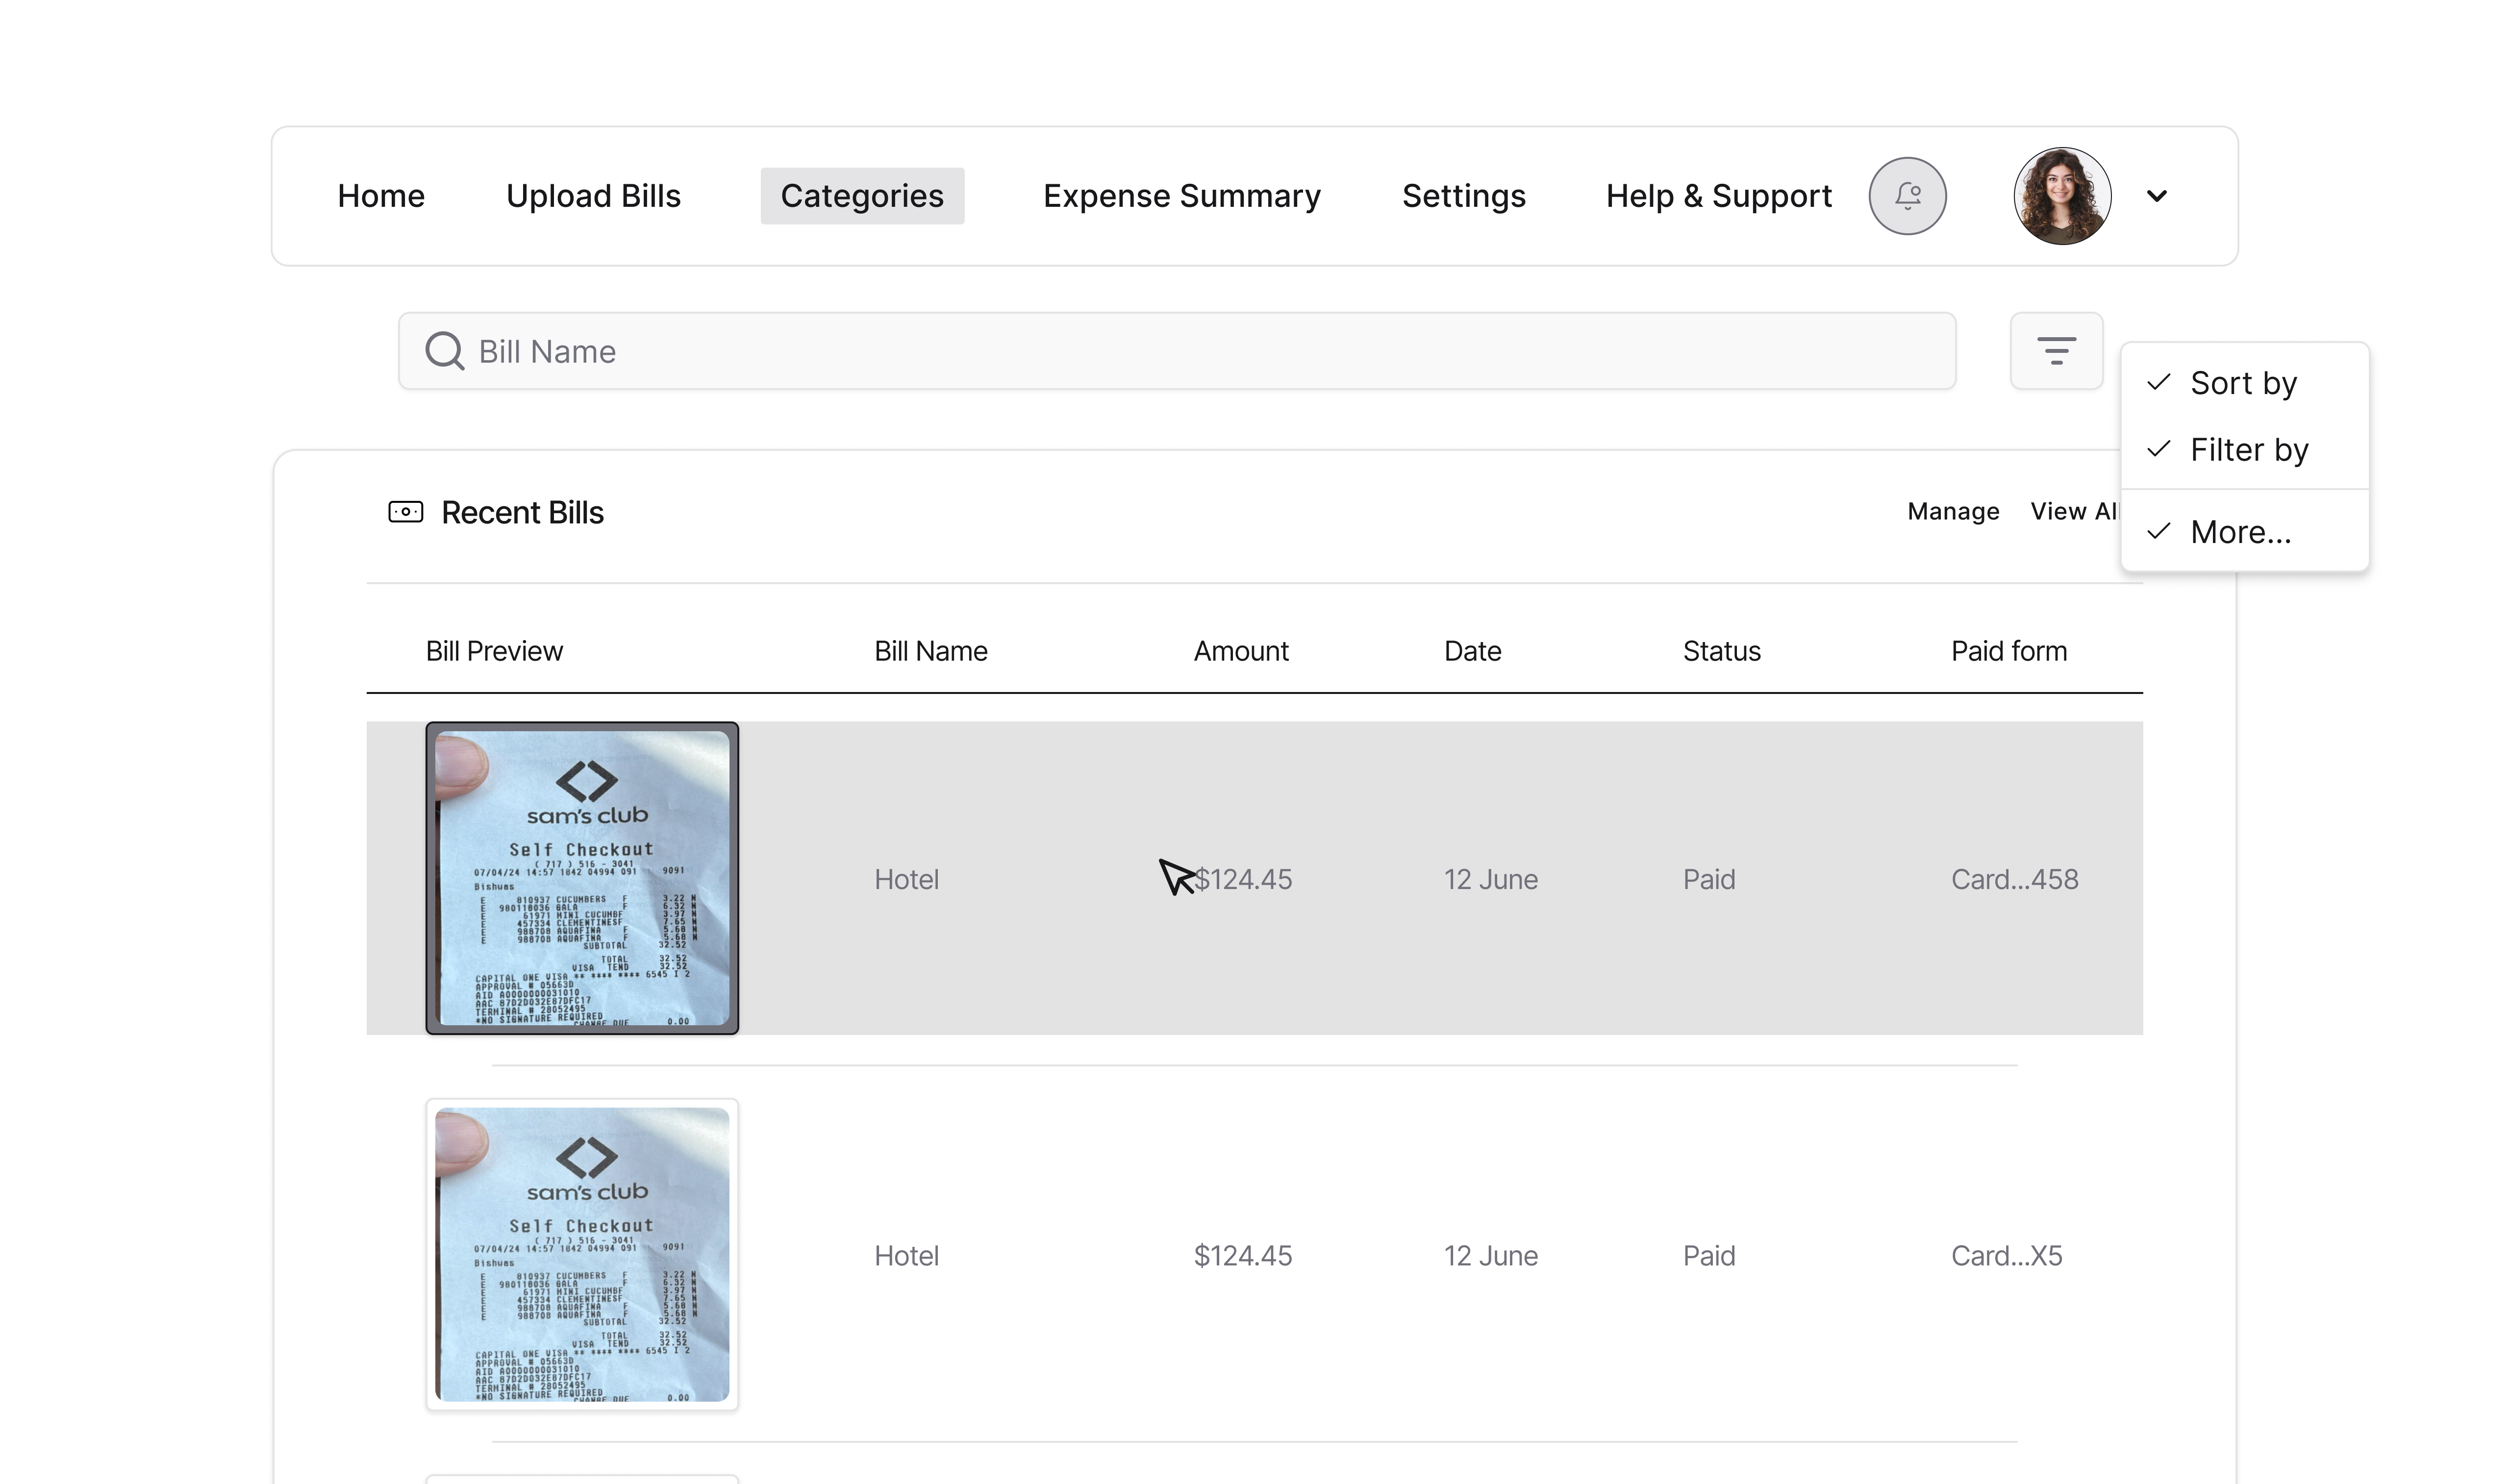Click the Manage link
Screen dimensions: 2510x1484
pyautogui.click(x=1952, y=512)
